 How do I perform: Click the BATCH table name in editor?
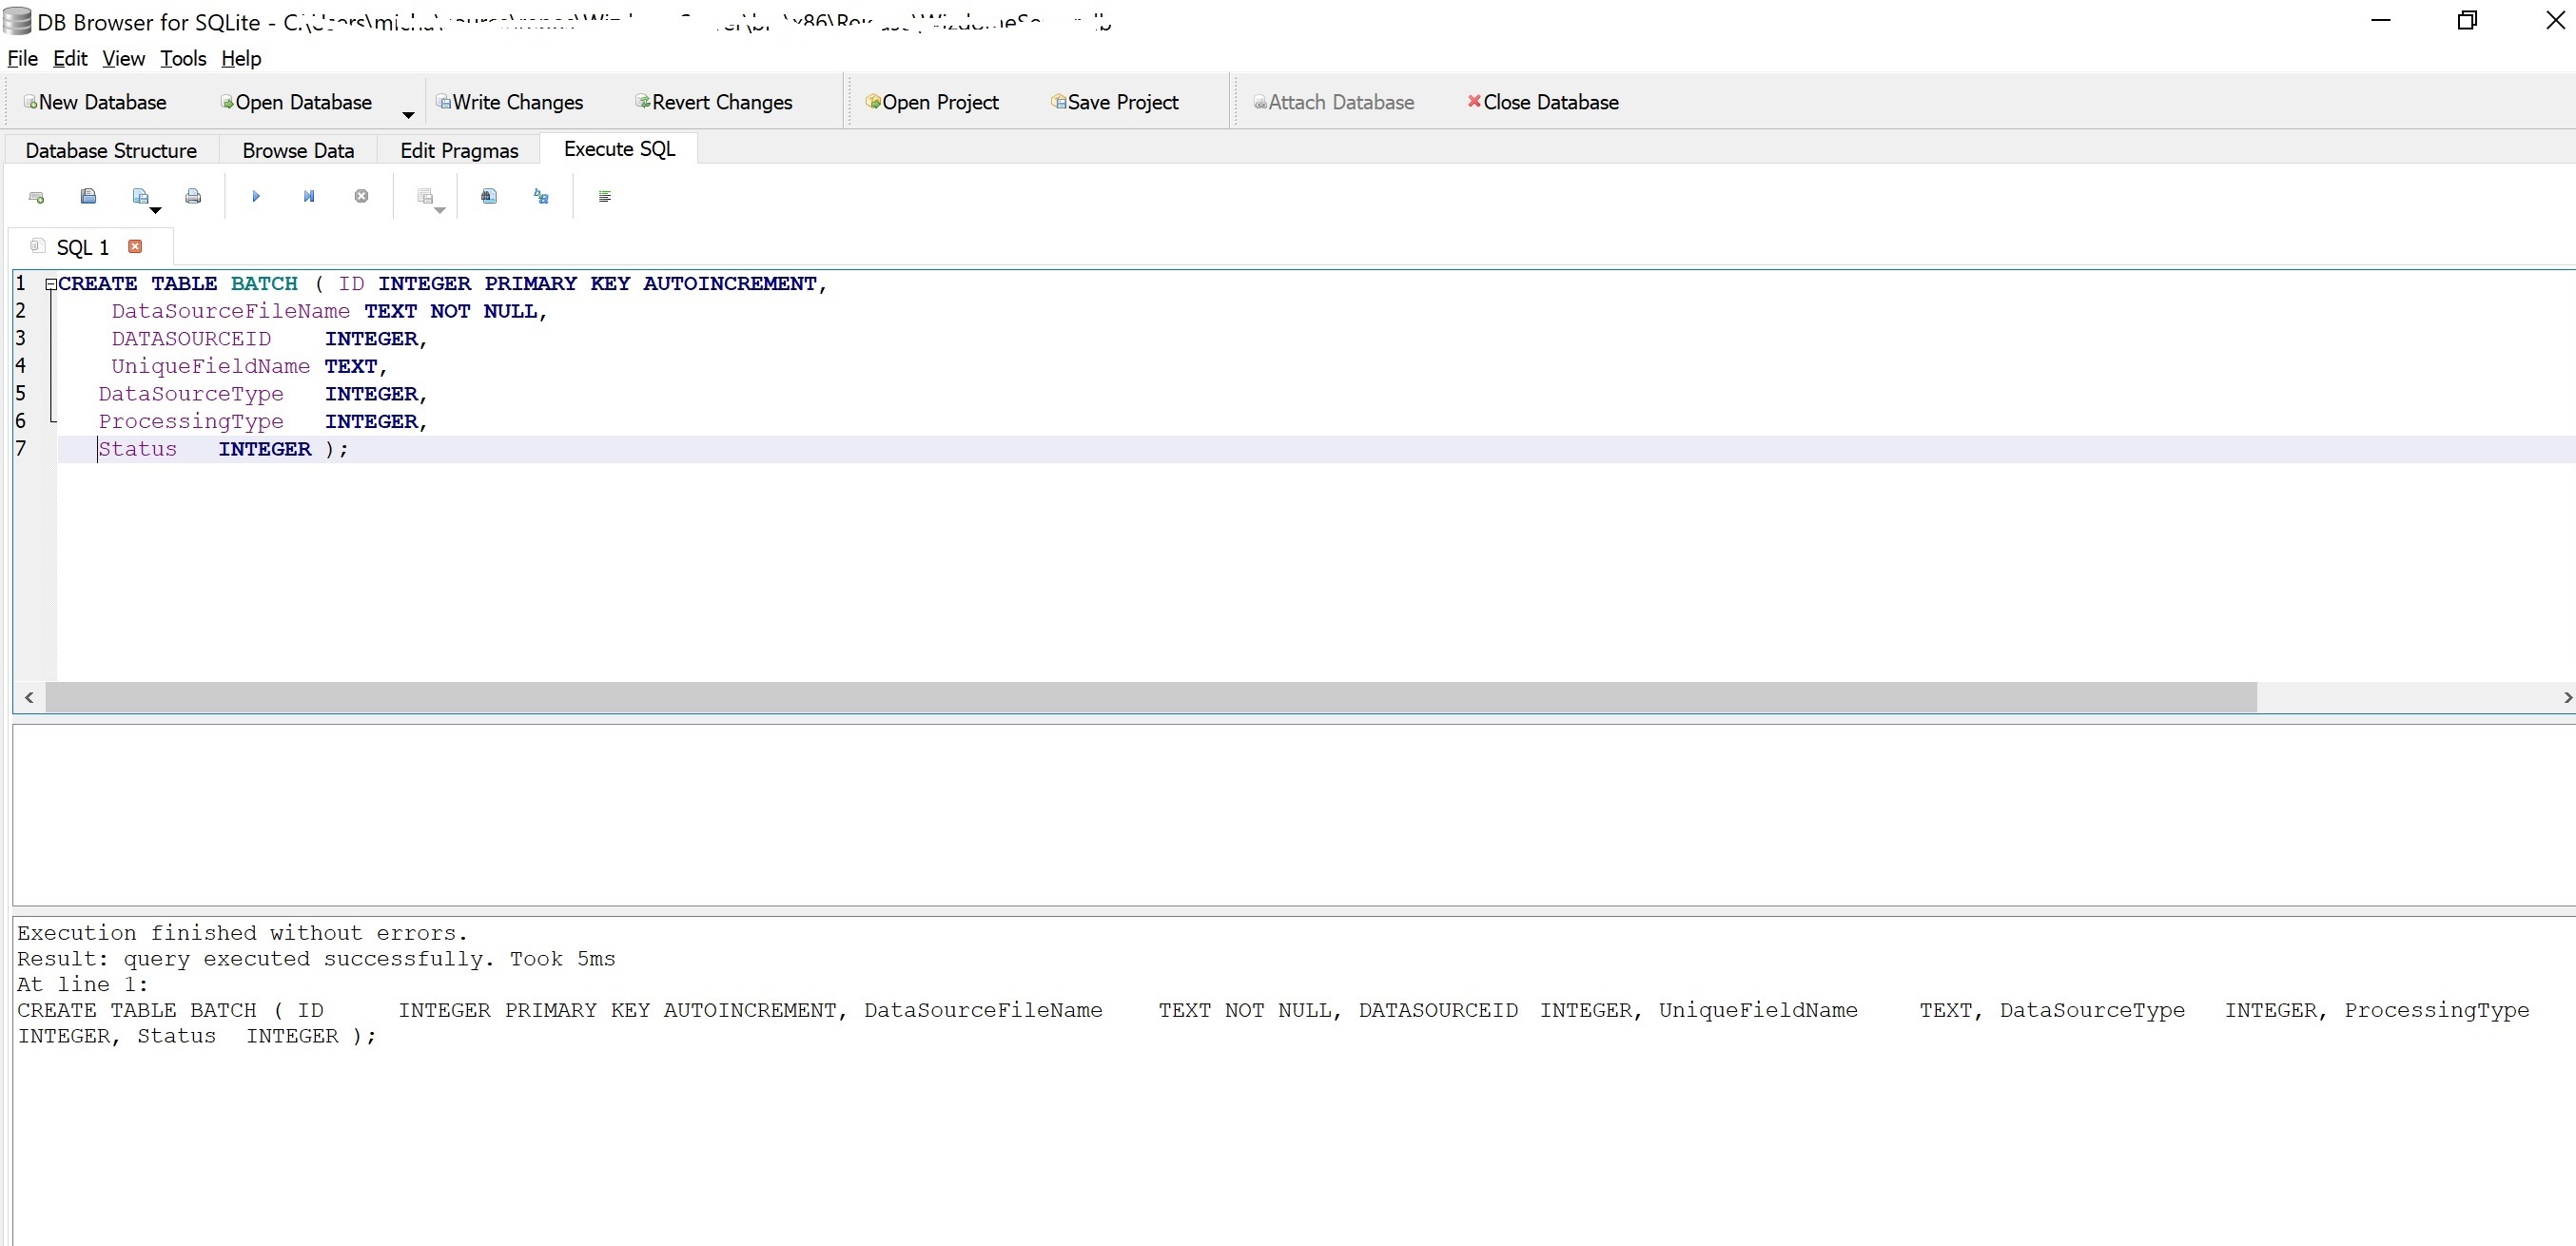coord(264,284)
